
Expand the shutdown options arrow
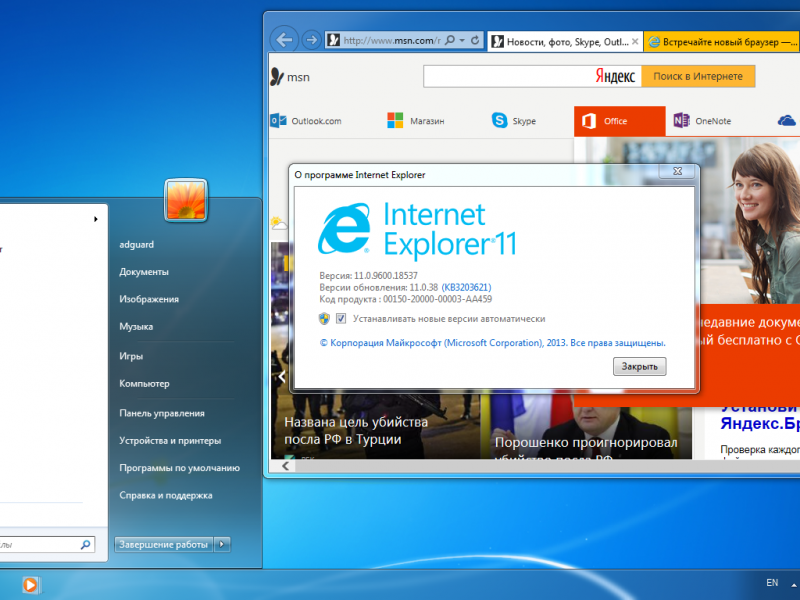222,544
